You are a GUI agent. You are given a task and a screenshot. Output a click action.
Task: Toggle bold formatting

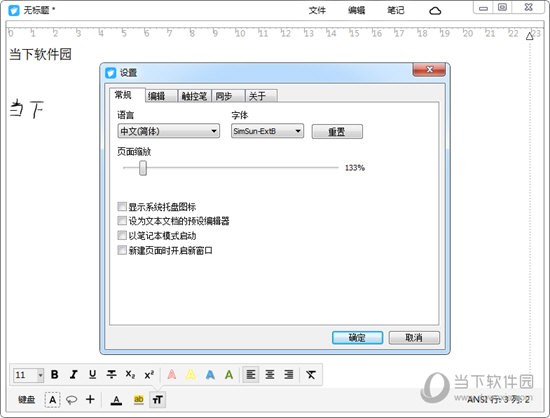tap(54, 375)
